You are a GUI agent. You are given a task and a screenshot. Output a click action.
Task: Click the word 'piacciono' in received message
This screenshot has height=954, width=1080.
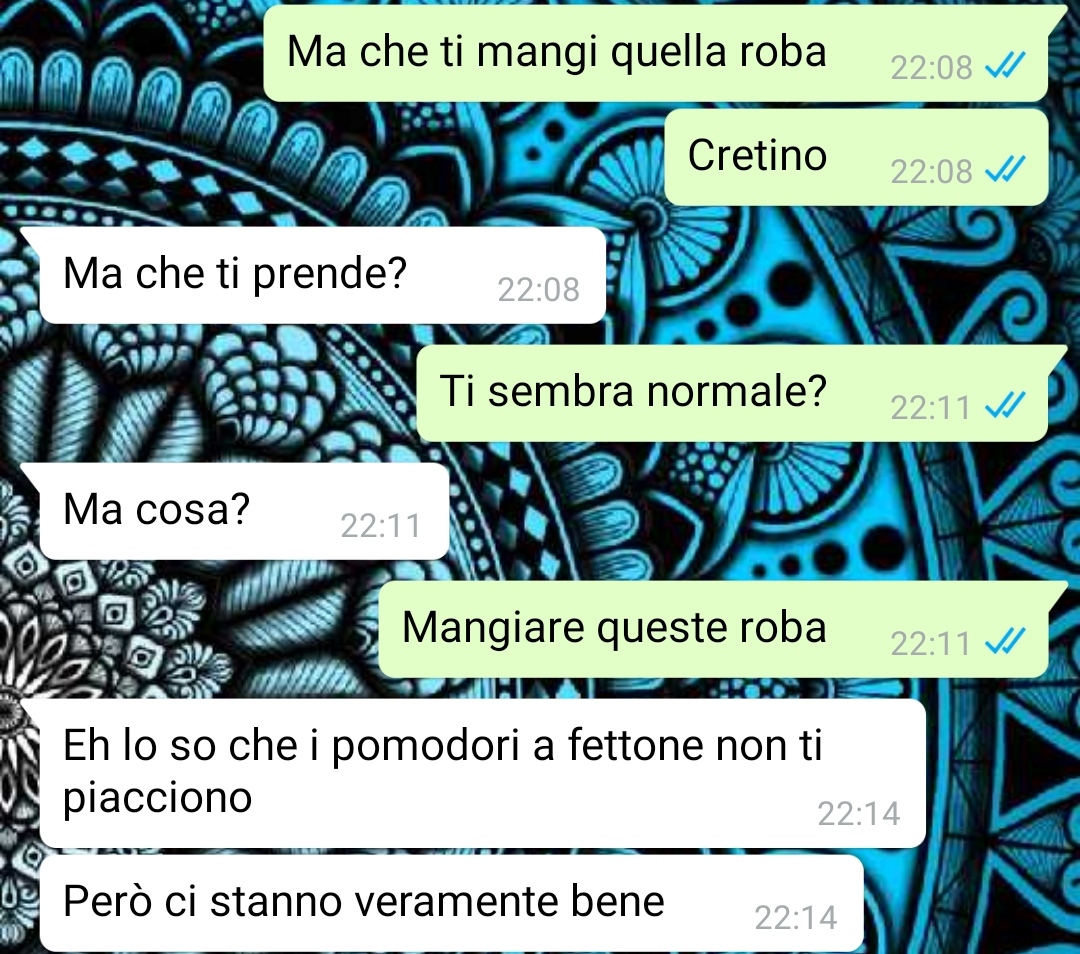pyautogui.click(x=158, y=799)
